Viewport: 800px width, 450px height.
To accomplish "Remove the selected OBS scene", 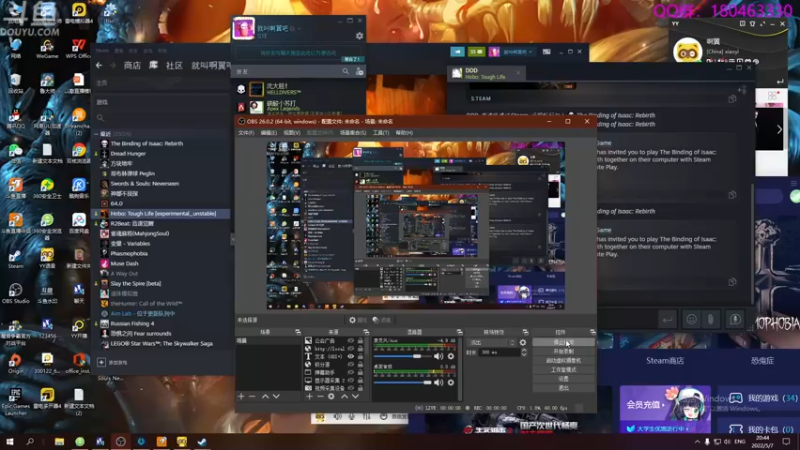I will point(252,396).
